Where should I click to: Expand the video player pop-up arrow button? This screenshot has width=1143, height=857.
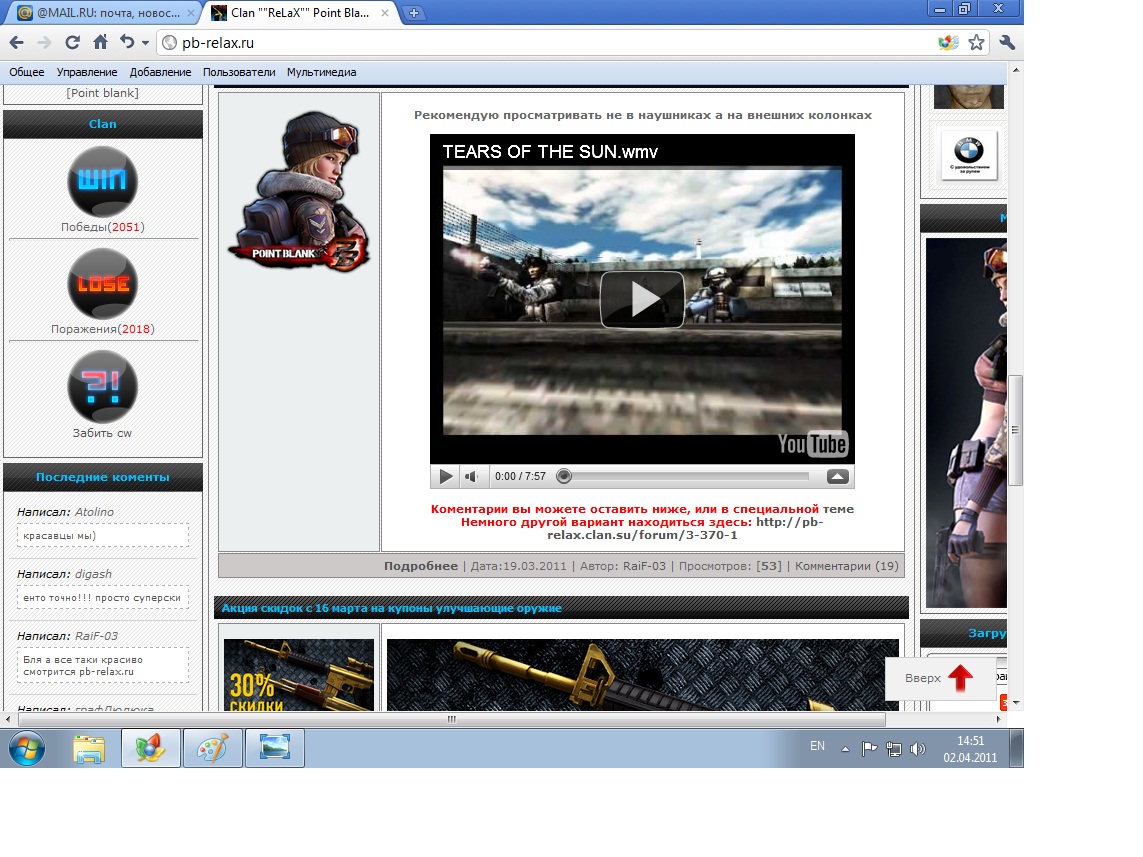[838, 477]
